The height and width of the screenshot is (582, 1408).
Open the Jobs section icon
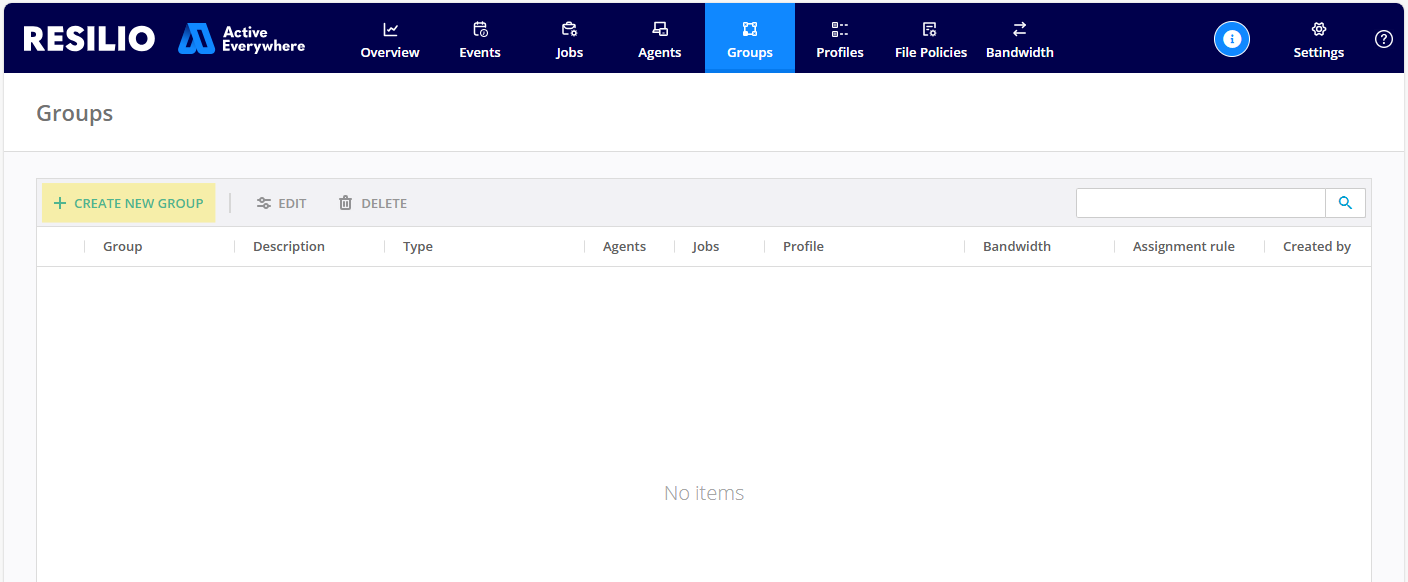pos(569,30)
